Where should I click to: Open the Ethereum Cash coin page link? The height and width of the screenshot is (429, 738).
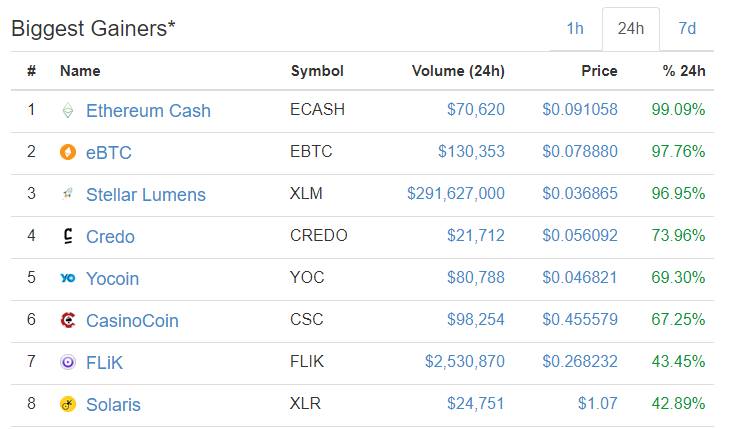pyautogui.click(x=148, y=111)
